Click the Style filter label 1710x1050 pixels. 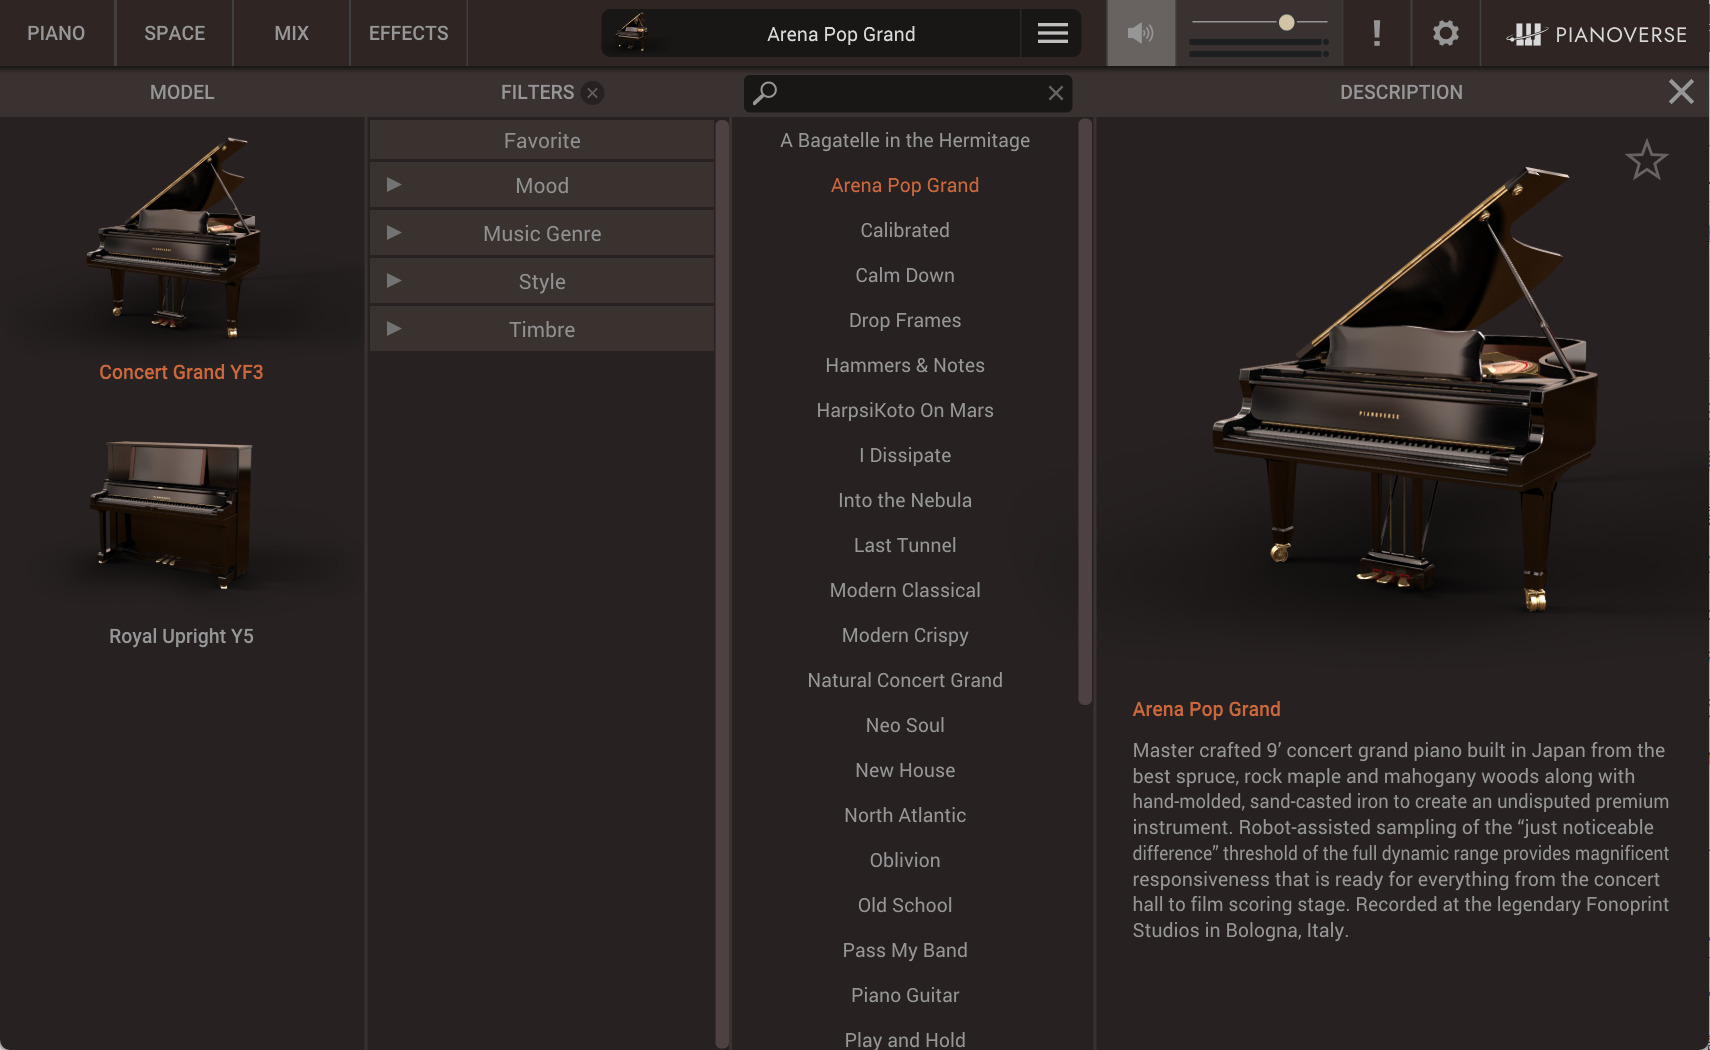542,282
